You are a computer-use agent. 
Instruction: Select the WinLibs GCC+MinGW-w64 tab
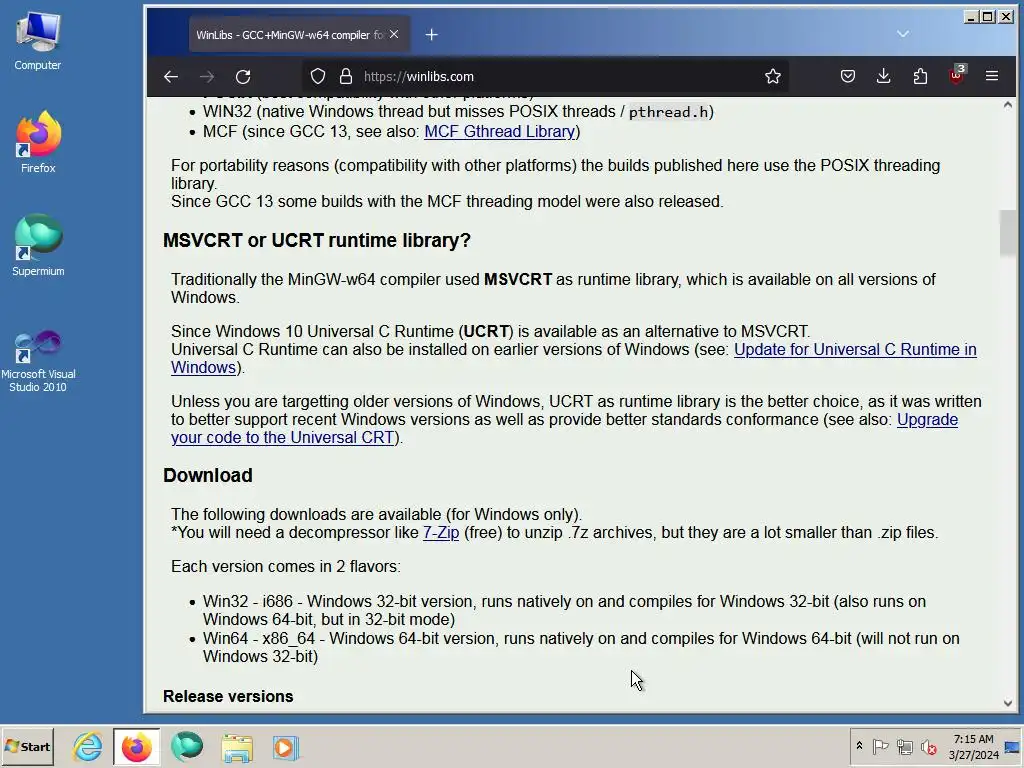coord(299,35)
